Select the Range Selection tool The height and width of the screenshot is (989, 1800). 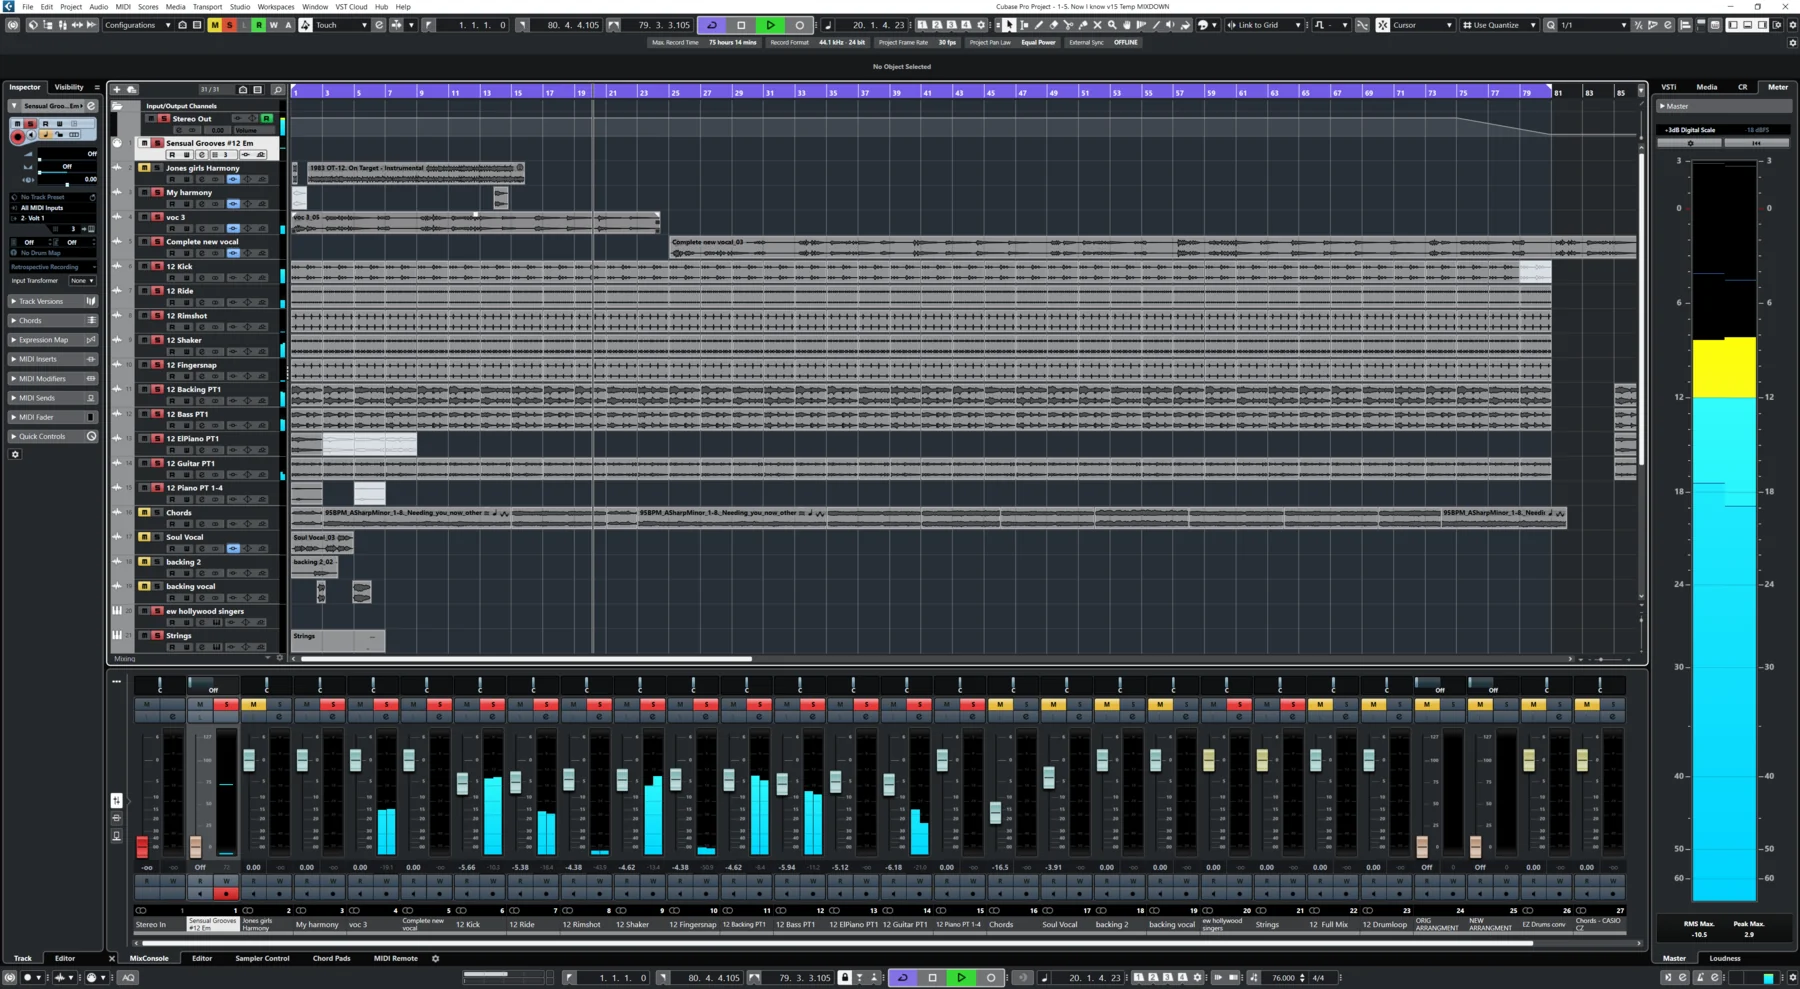1024,25
